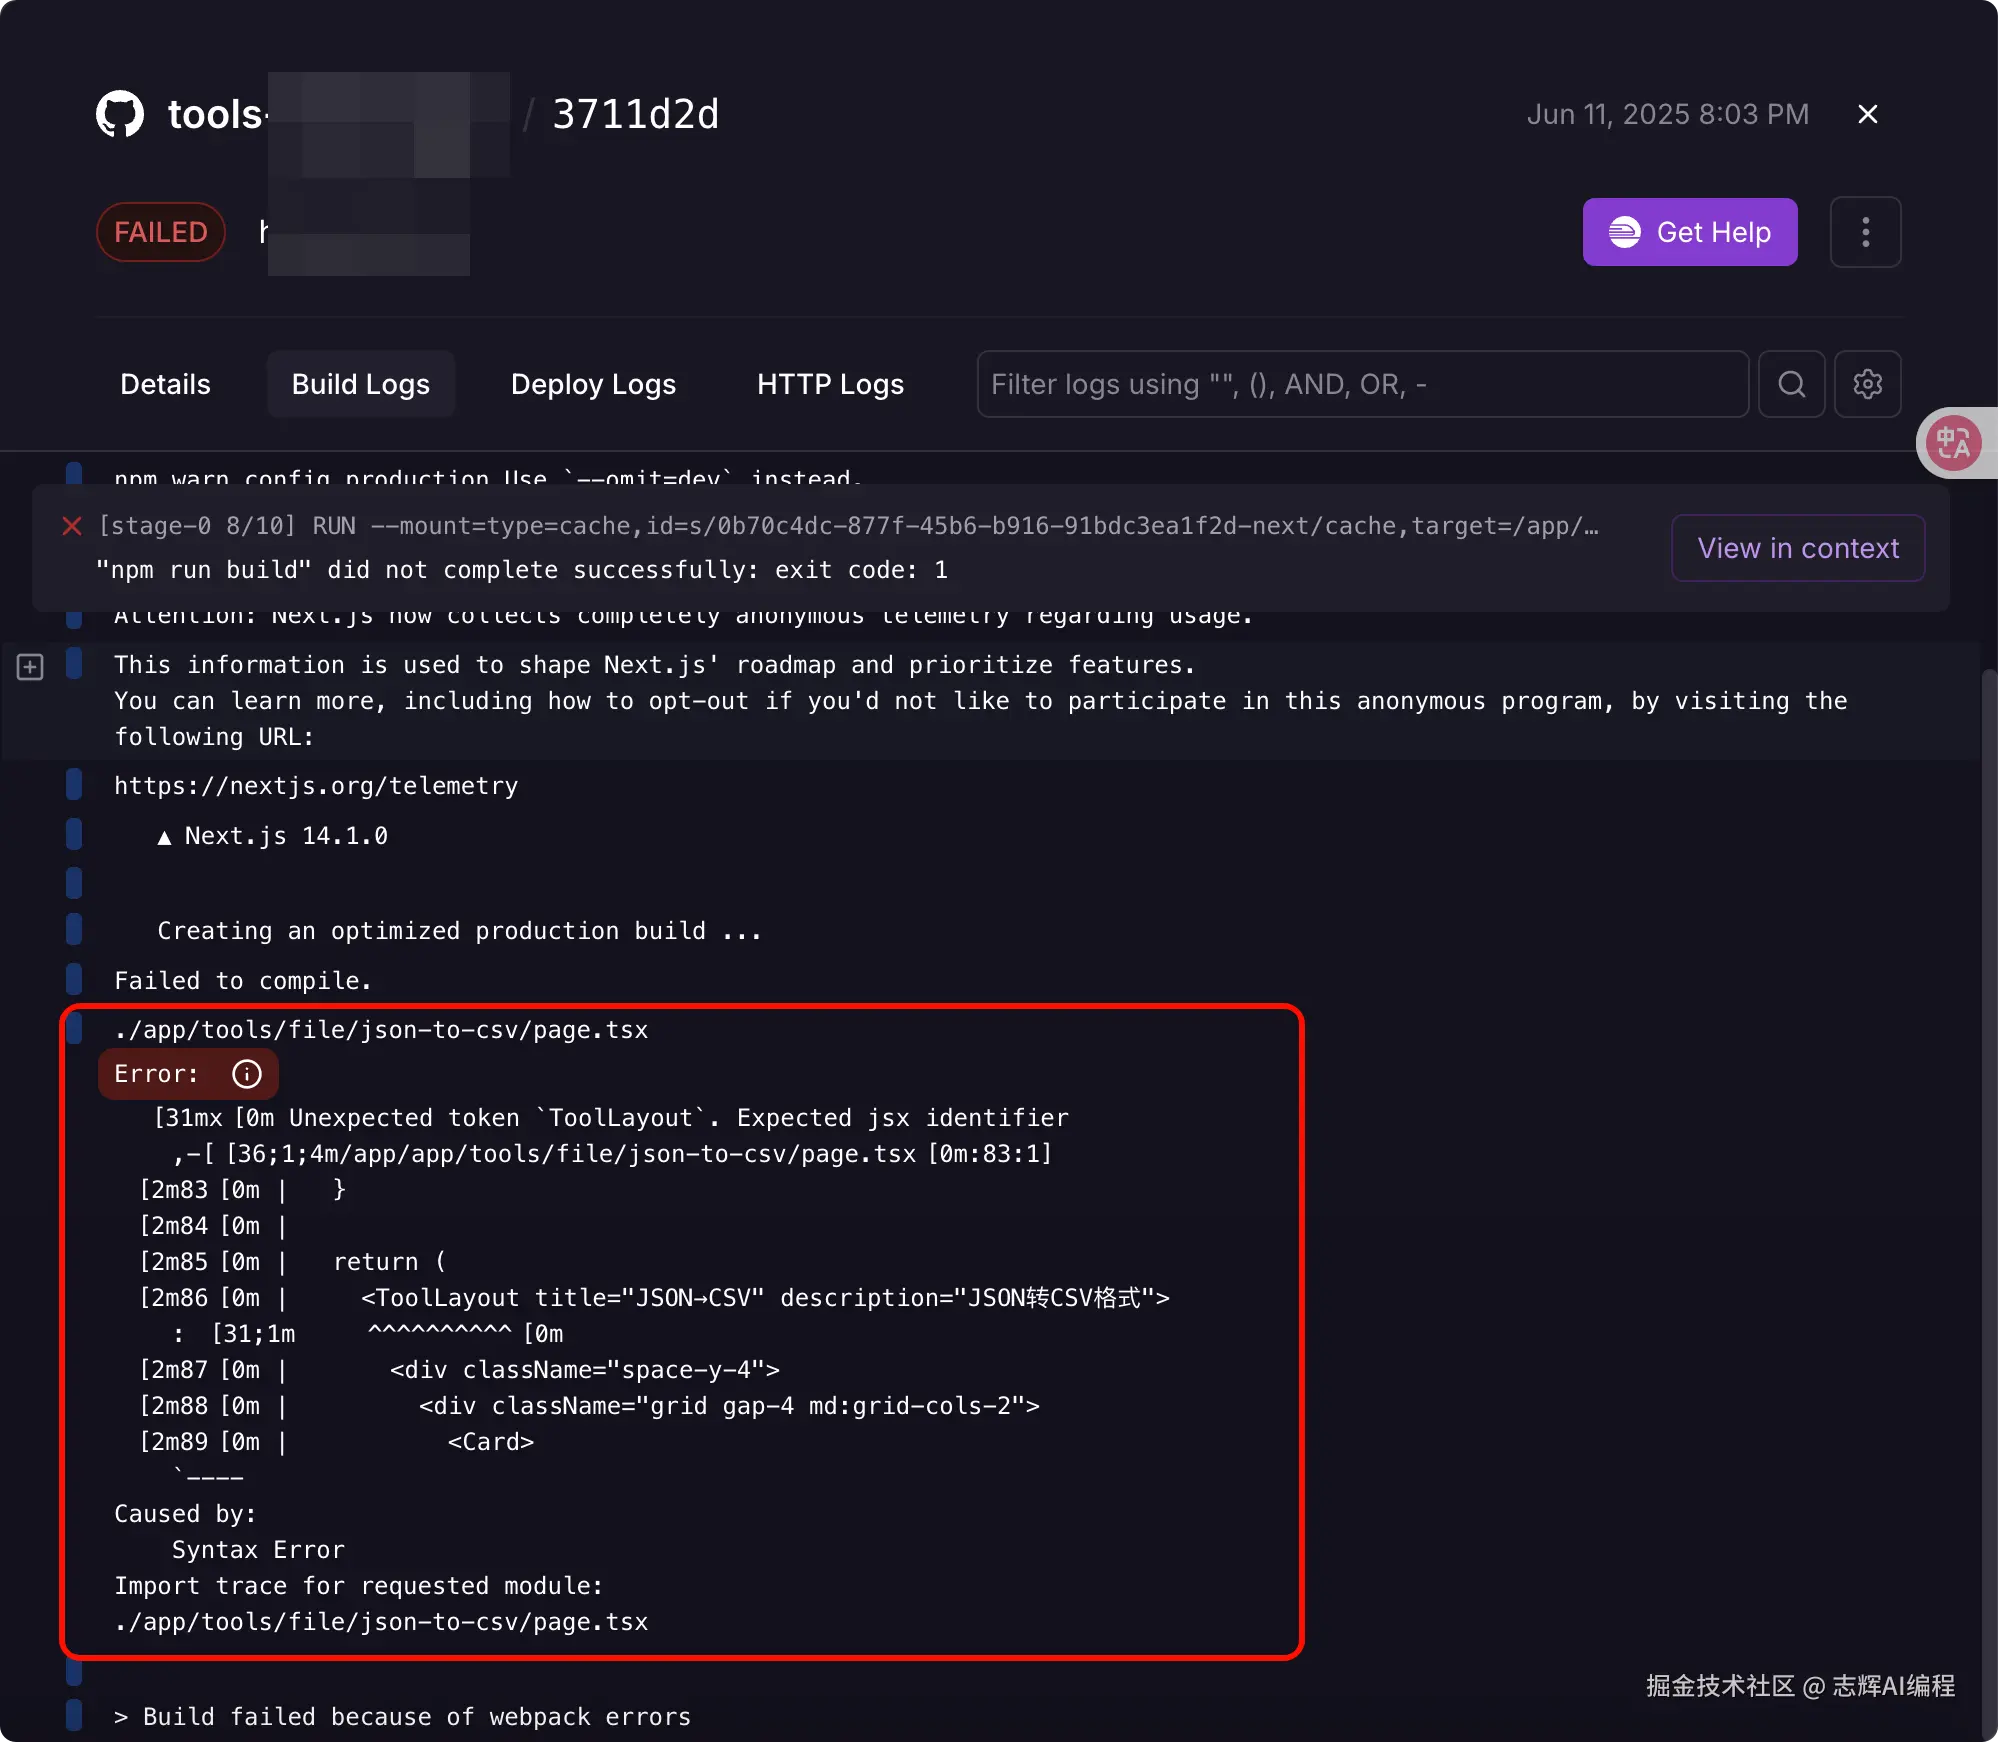Screen dimensions: 1998x1742
Task: Click the red X error icon
Action: [72, 526]
